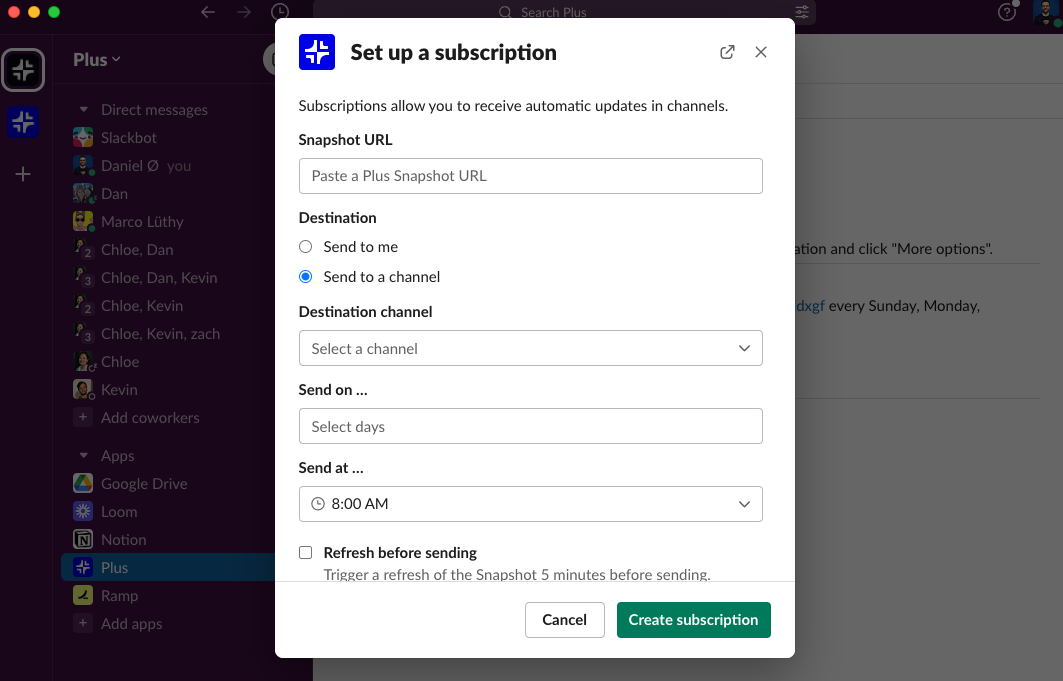Image resolution: width=1063 pixels, height=681 pixels.
Task: Click the Loom icon
Action: (83, 512)
